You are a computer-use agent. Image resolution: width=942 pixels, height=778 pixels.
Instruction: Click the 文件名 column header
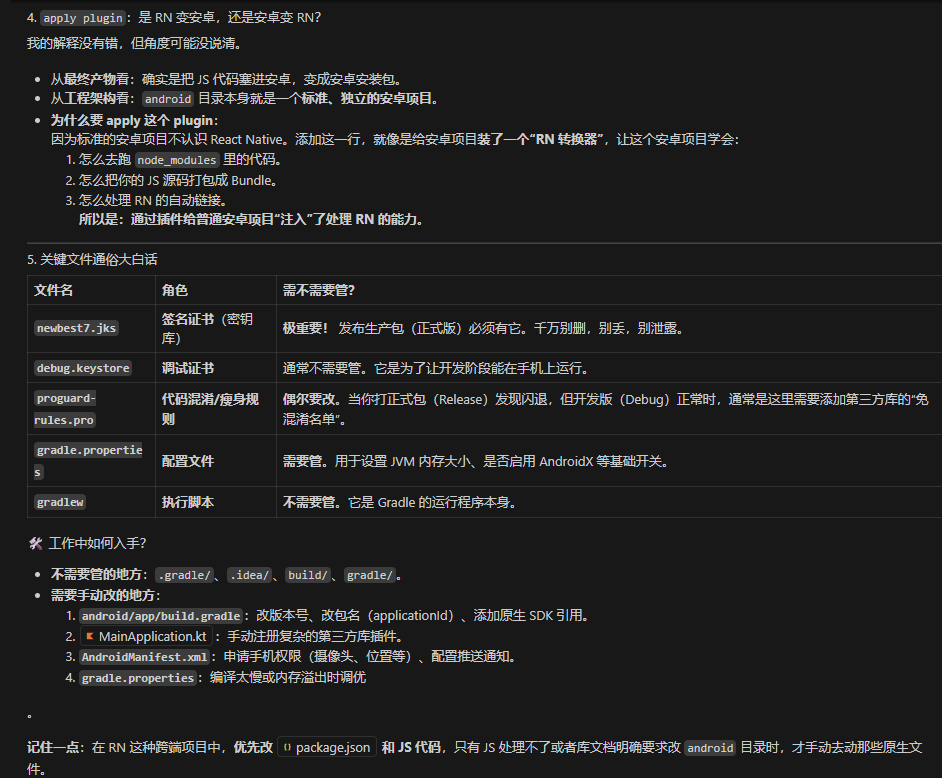tap(91, 290)
